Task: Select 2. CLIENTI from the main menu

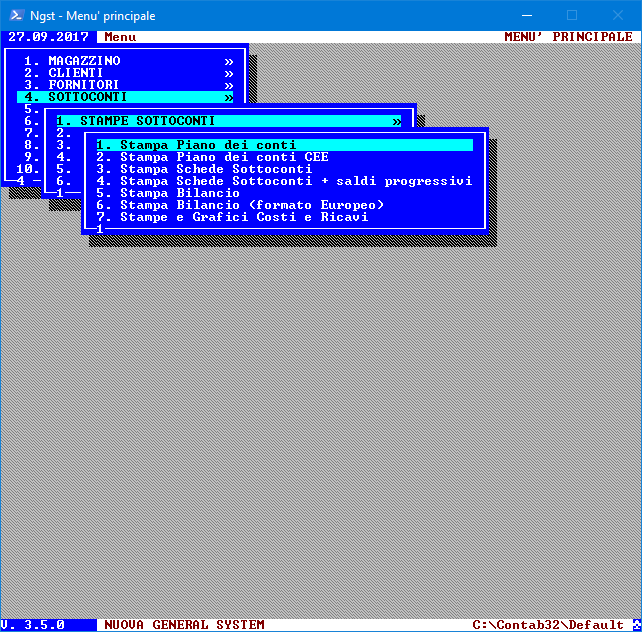Action: (76, 73)
